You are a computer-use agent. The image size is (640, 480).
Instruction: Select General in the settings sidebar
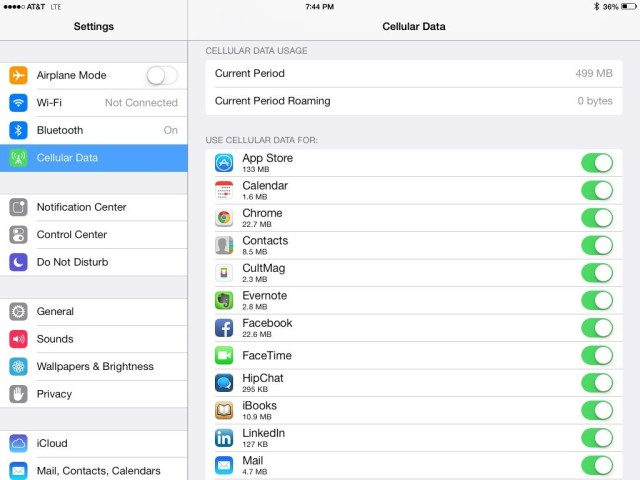click(x=94, y=311)
